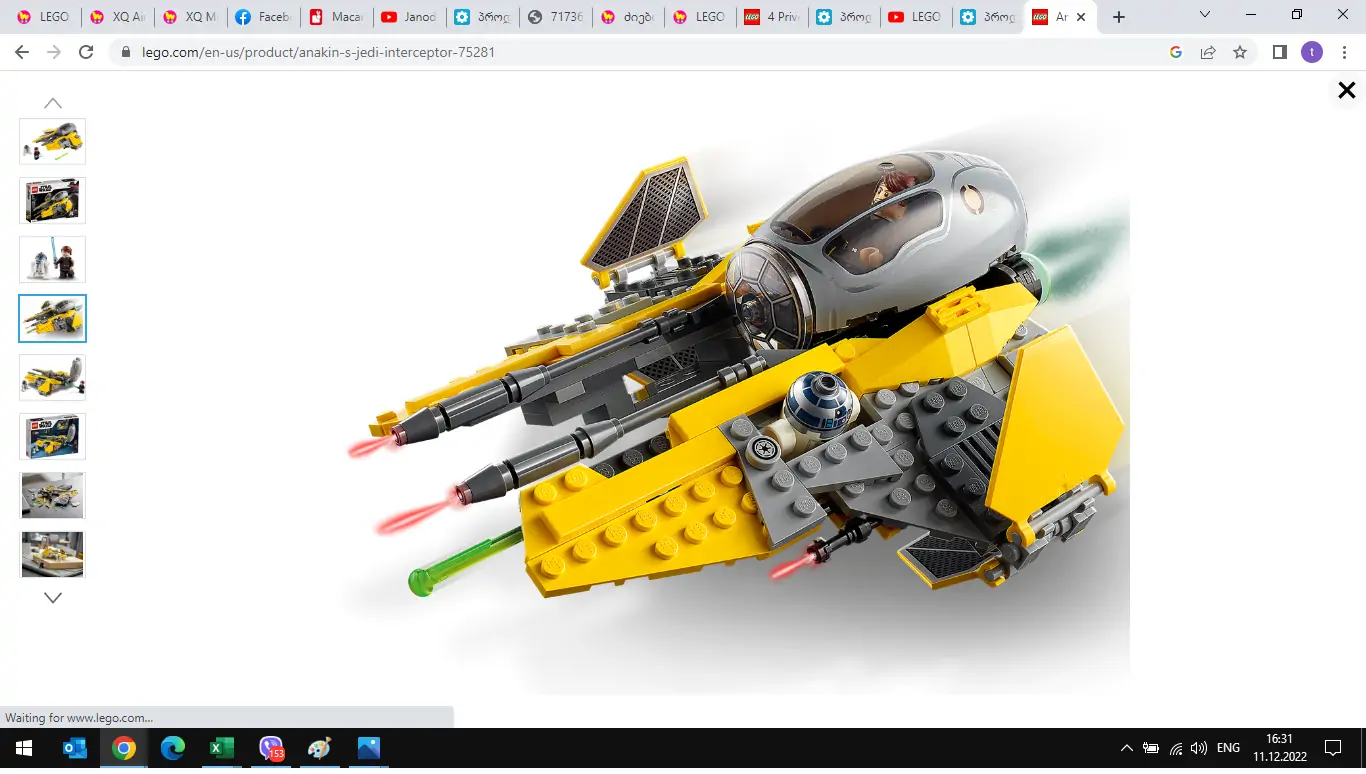Bookmark this page with the star icon
Image resolution: width=1366 pixels, height=774 pixels.
[x=1240, y=52]
